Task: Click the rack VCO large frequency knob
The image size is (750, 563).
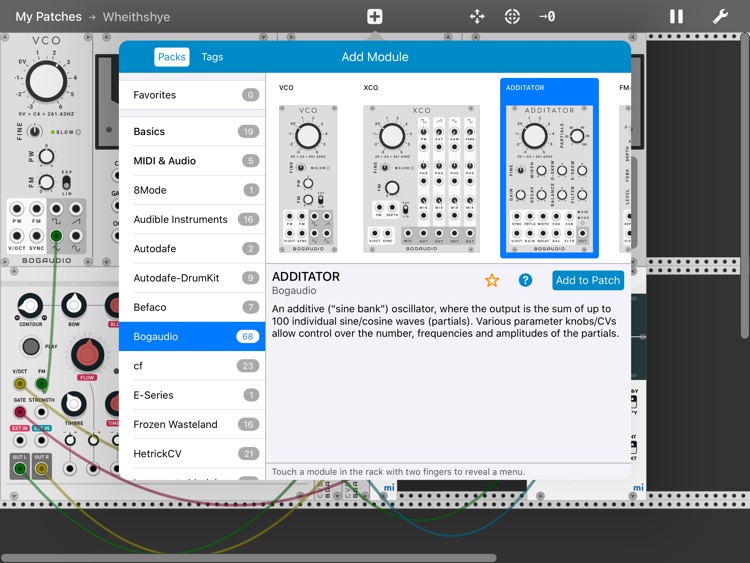Action: [x=46, y=81]
